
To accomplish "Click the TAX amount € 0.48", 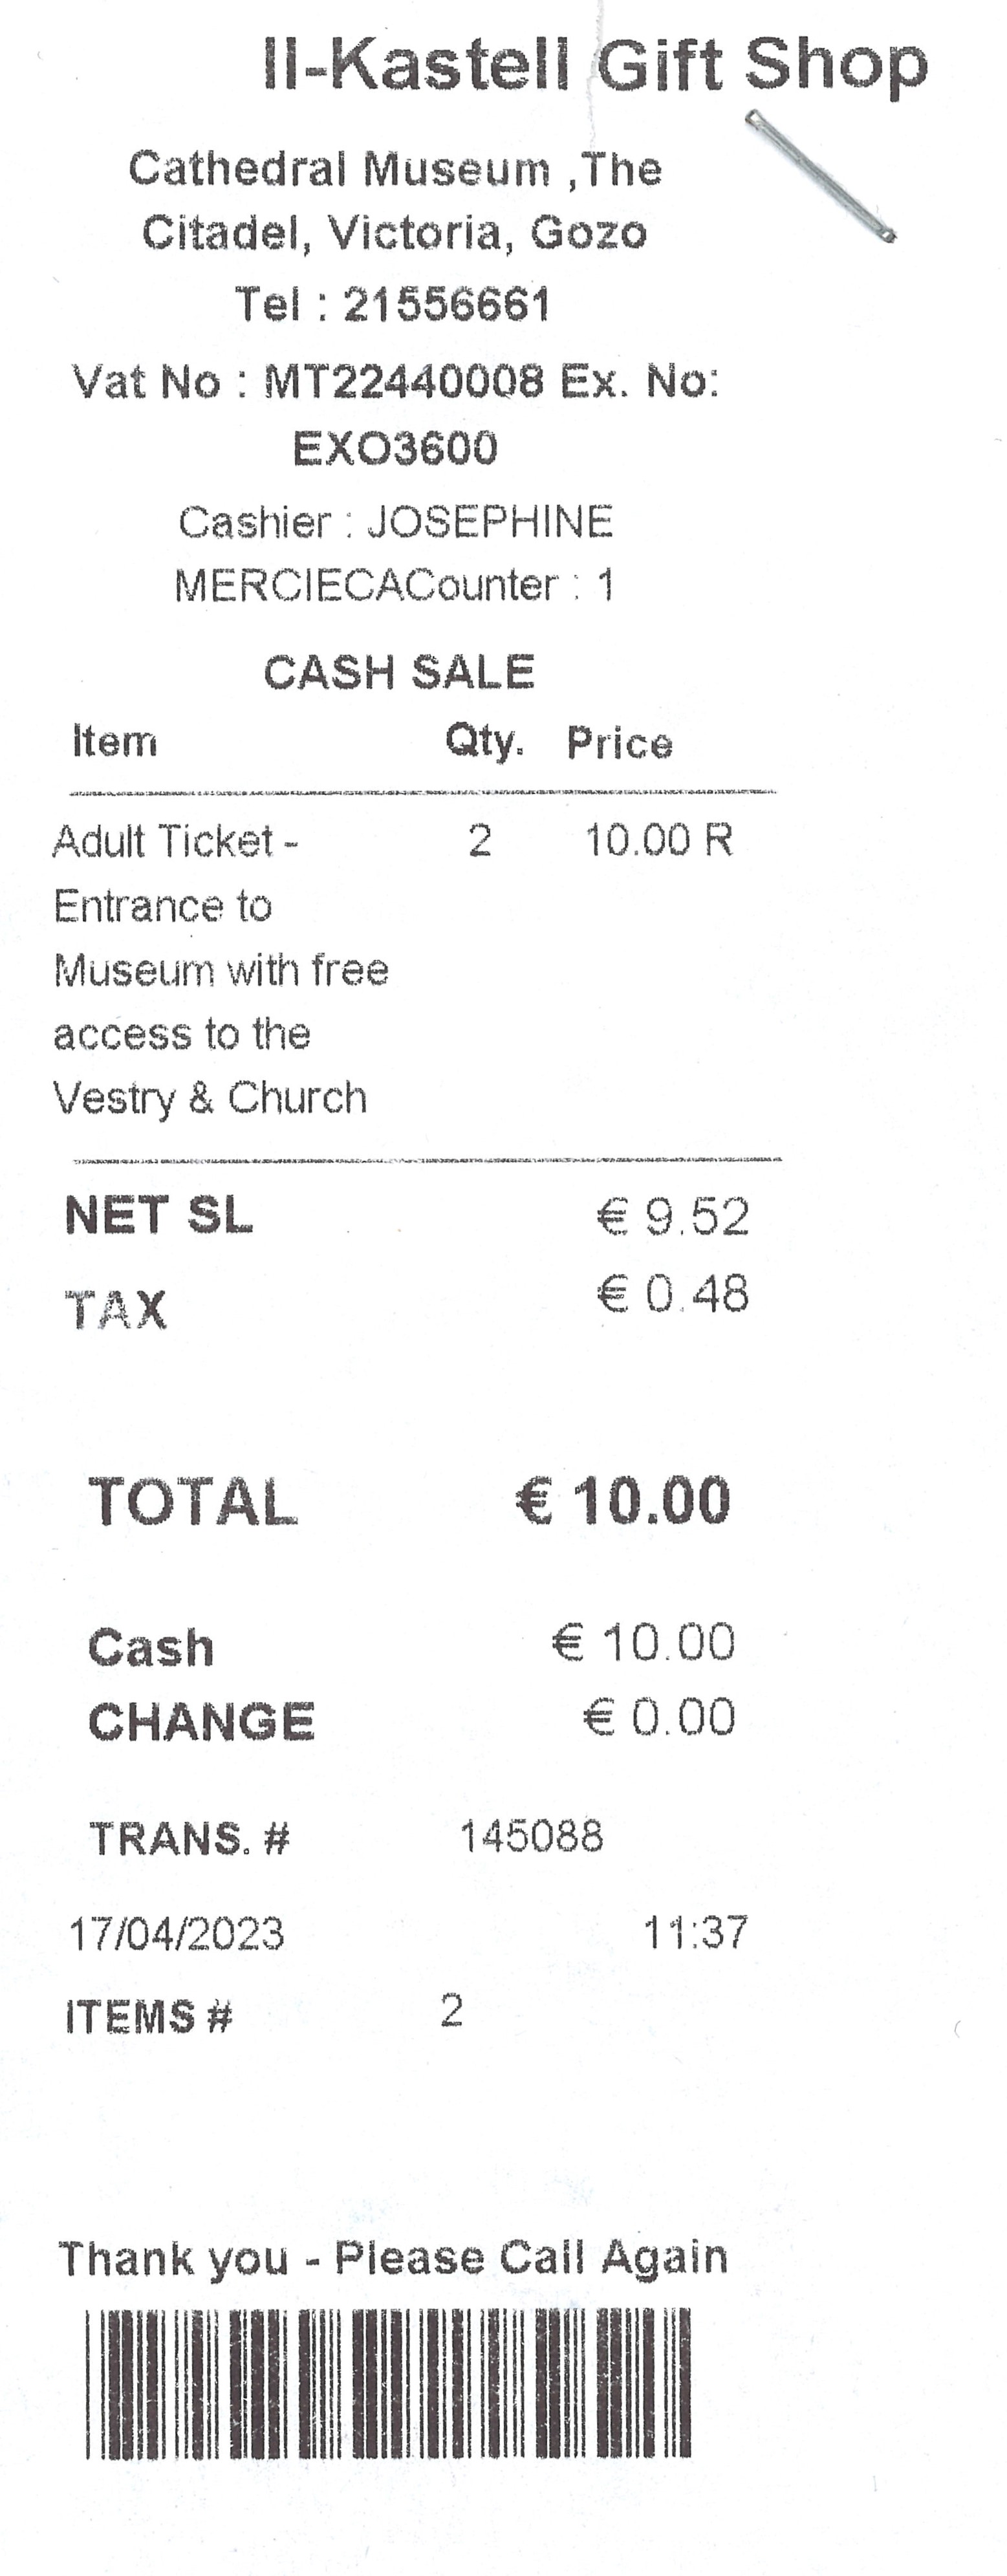I will [x=673, y=1294].
